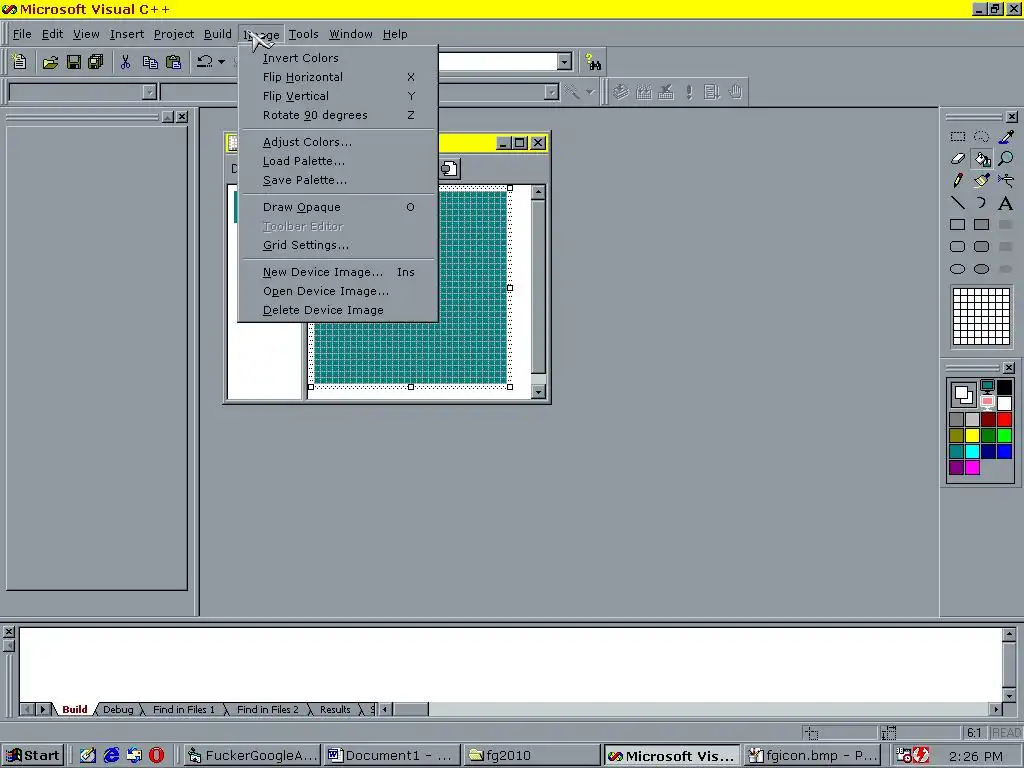
Task: Pick the teal screen-color monitor swatch
Action: [x=987, y=387]
